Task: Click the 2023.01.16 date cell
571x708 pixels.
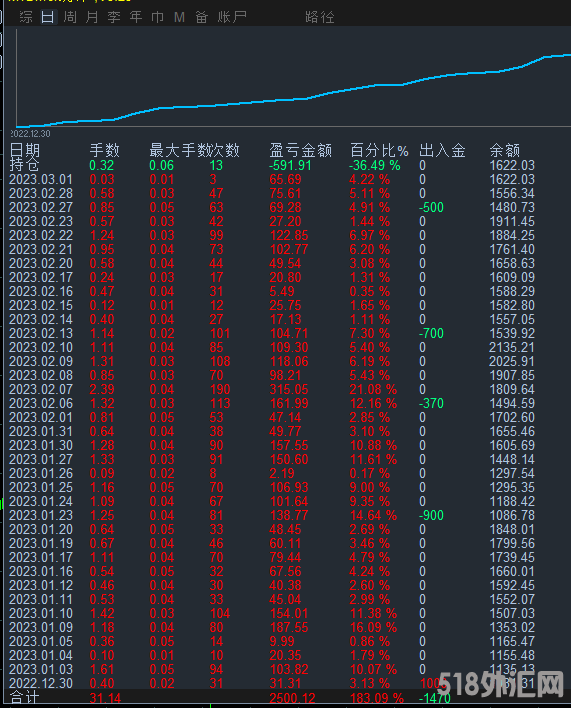Action: pyautogui.click(x=41, y=571)
